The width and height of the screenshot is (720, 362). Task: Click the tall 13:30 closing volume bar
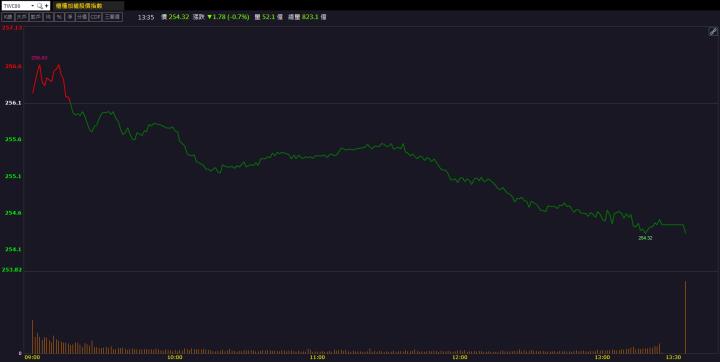coord(686,317)
